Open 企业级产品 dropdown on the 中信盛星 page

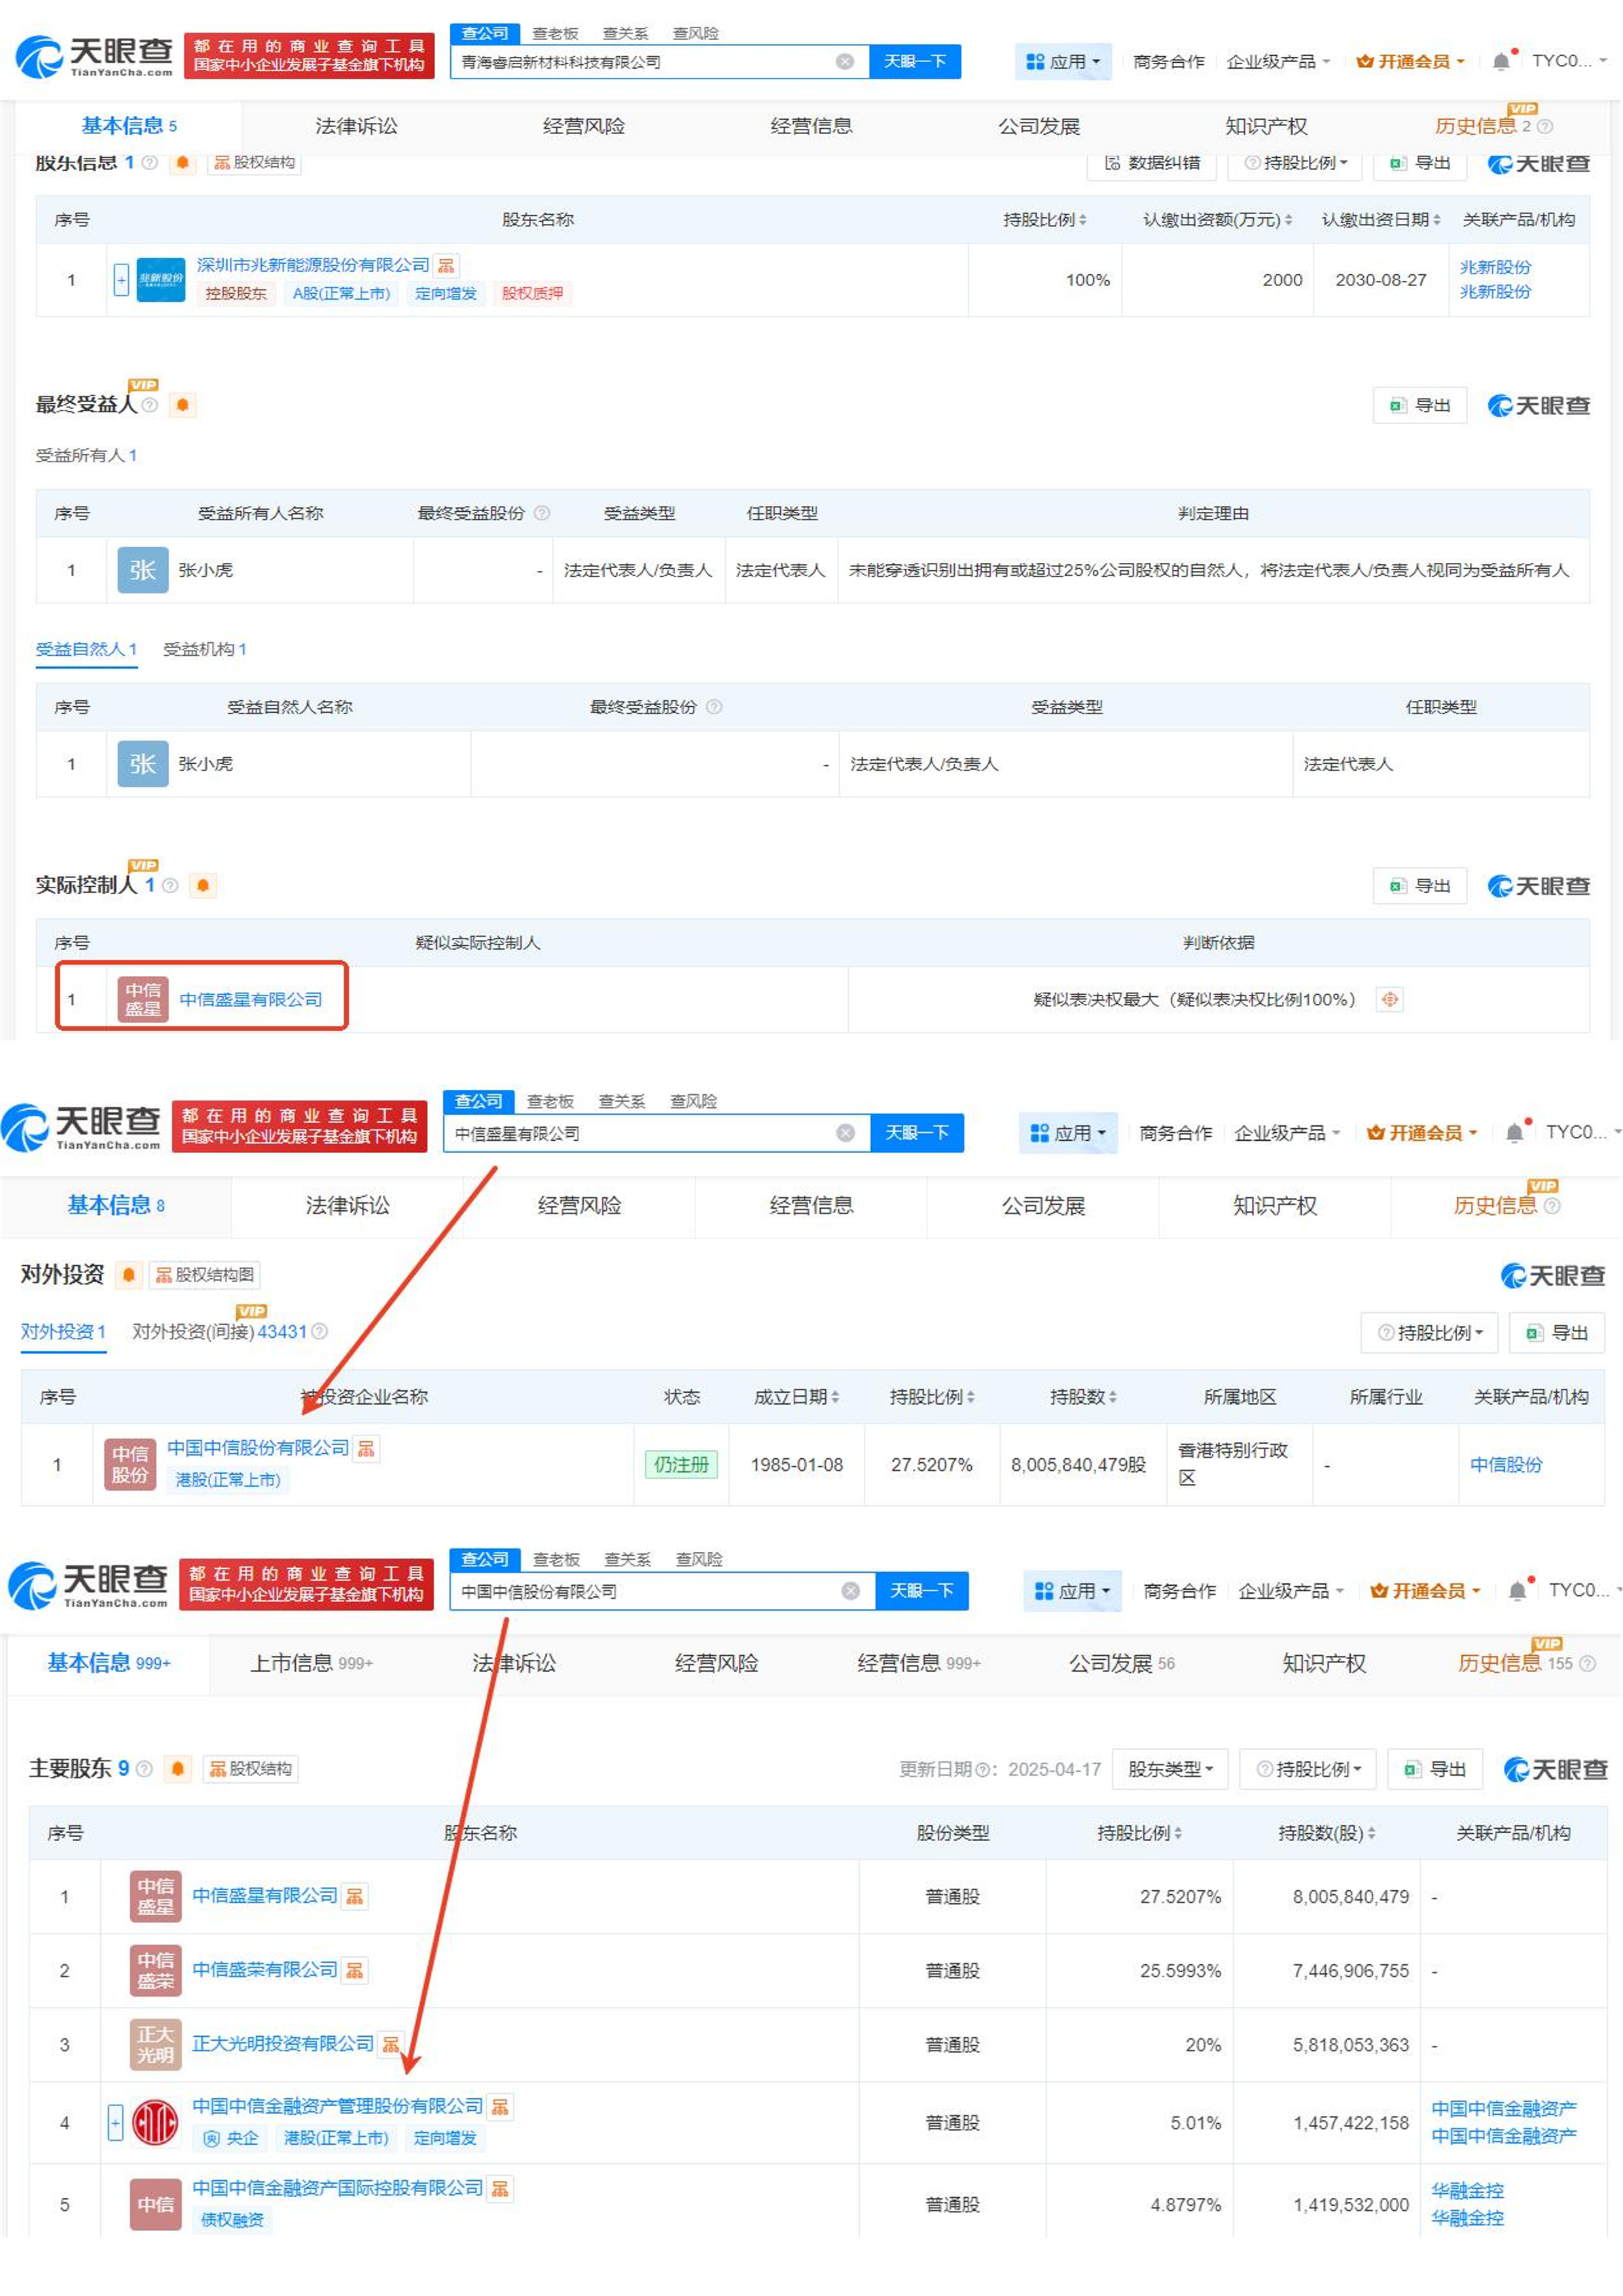tap(1286, 1133)
